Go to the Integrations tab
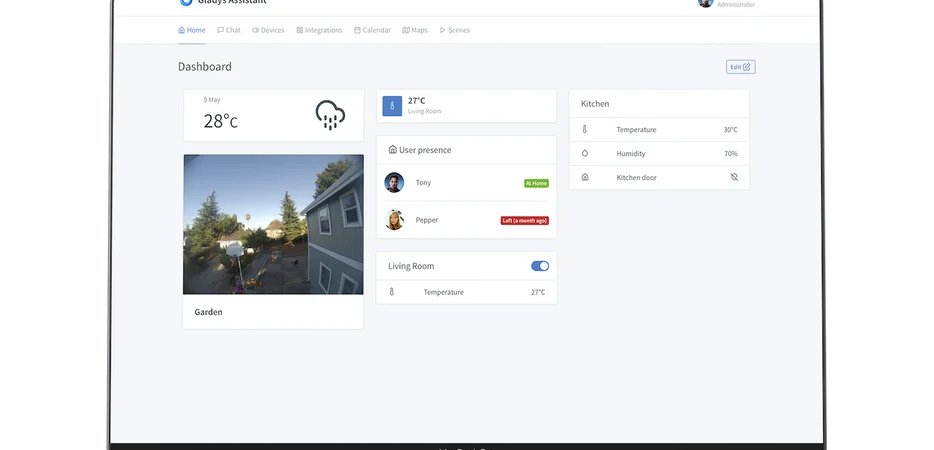934x450 pixels. 318,30
